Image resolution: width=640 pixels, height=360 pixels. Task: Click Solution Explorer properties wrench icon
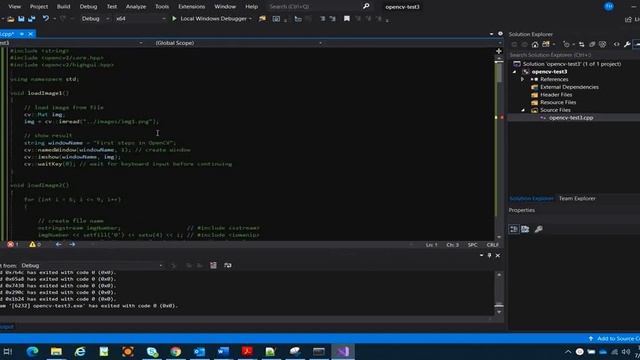pyautogui.click(x=627, y=44)
